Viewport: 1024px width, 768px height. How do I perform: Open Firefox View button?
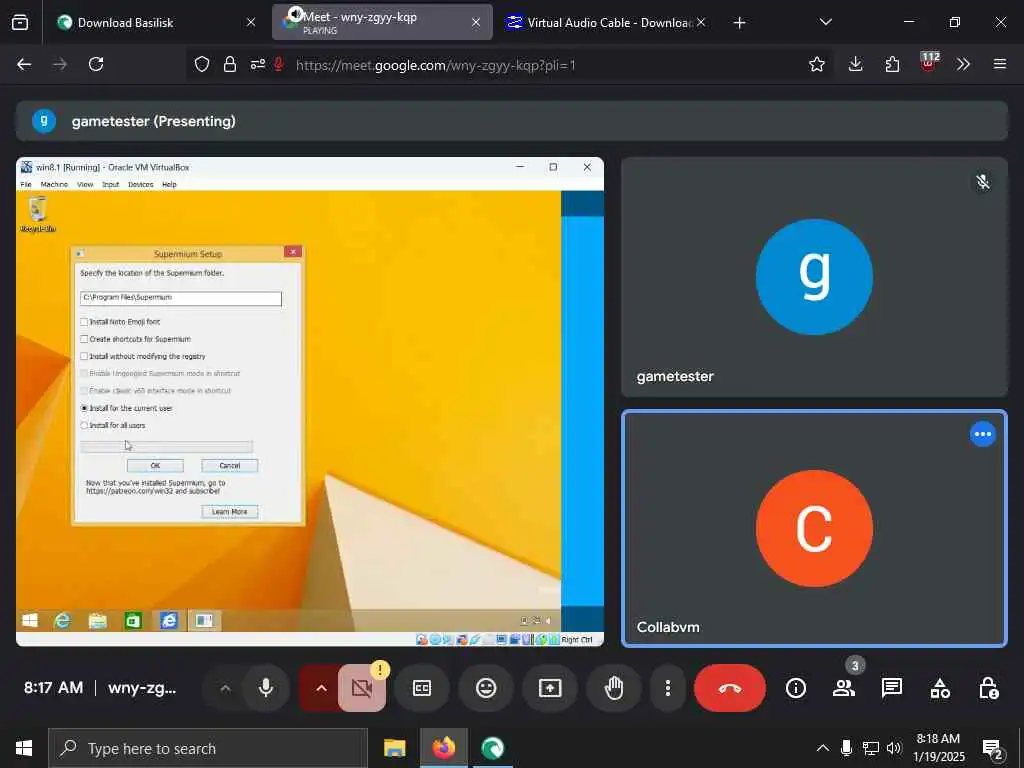point(20,23)
